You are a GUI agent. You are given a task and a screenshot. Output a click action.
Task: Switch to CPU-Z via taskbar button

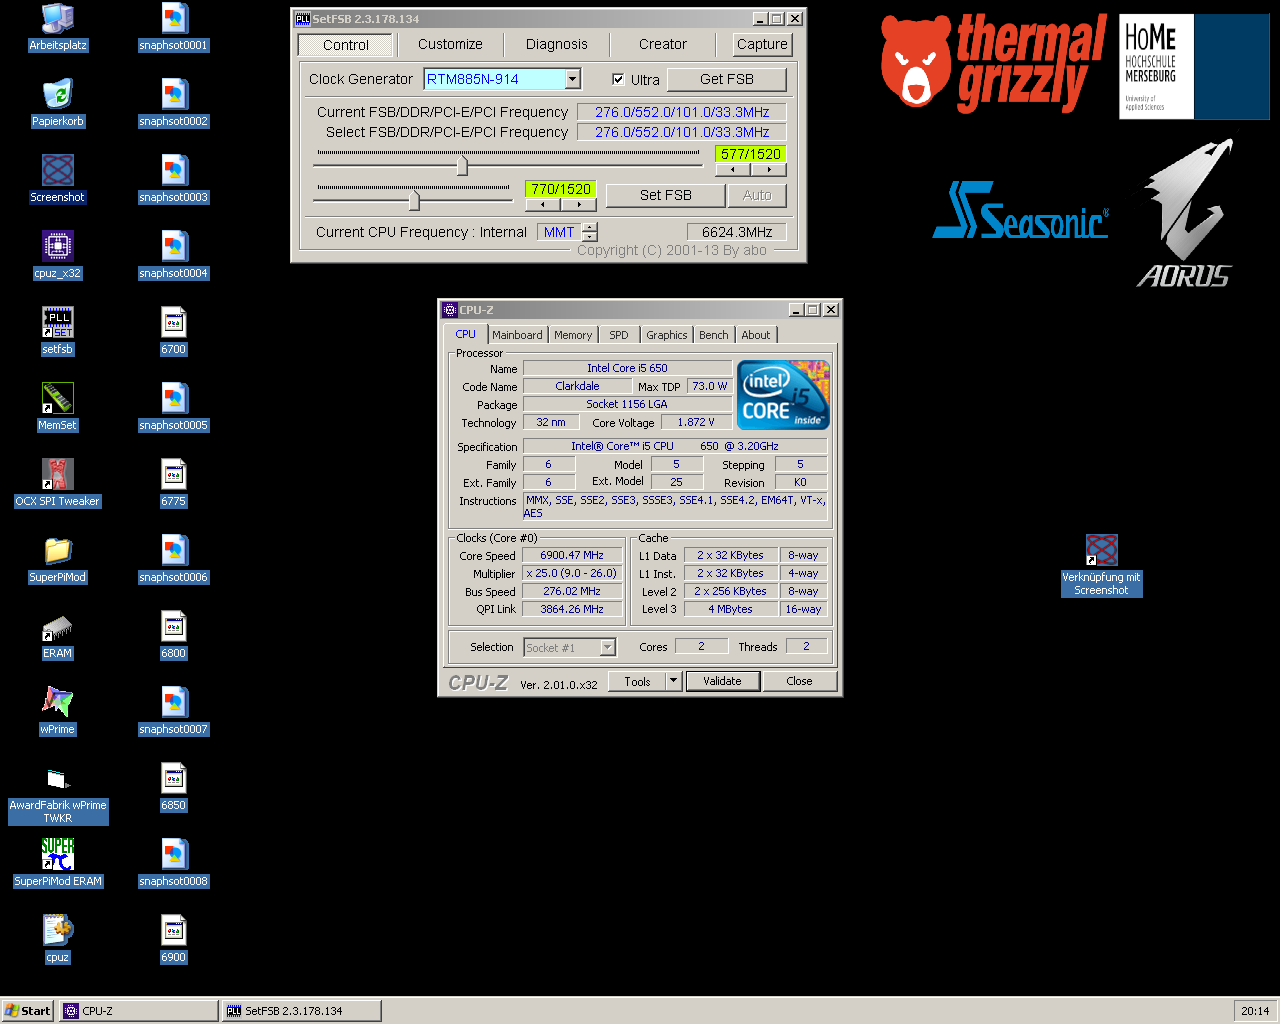(x=139, y=1011)
